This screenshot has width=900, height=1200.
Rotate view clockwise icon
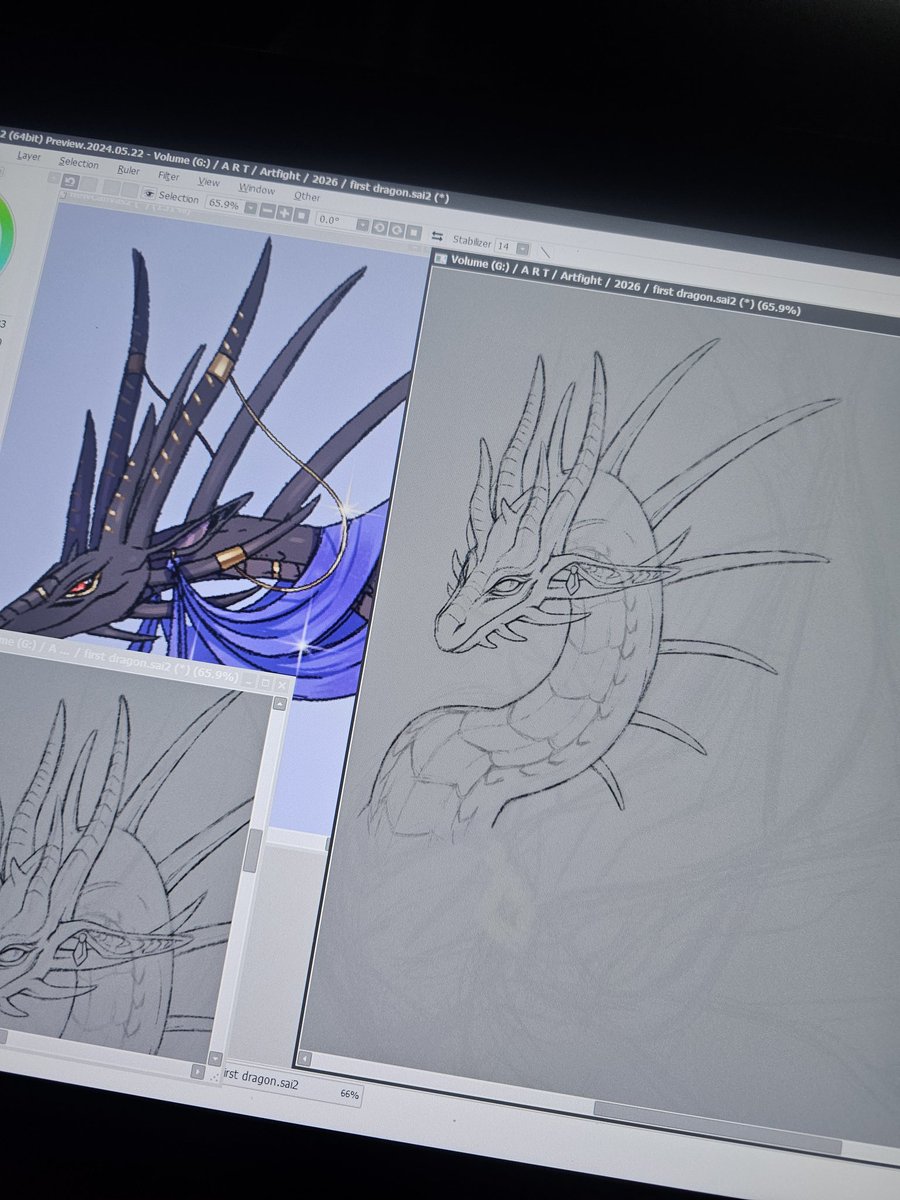click(x=396, y=230)
